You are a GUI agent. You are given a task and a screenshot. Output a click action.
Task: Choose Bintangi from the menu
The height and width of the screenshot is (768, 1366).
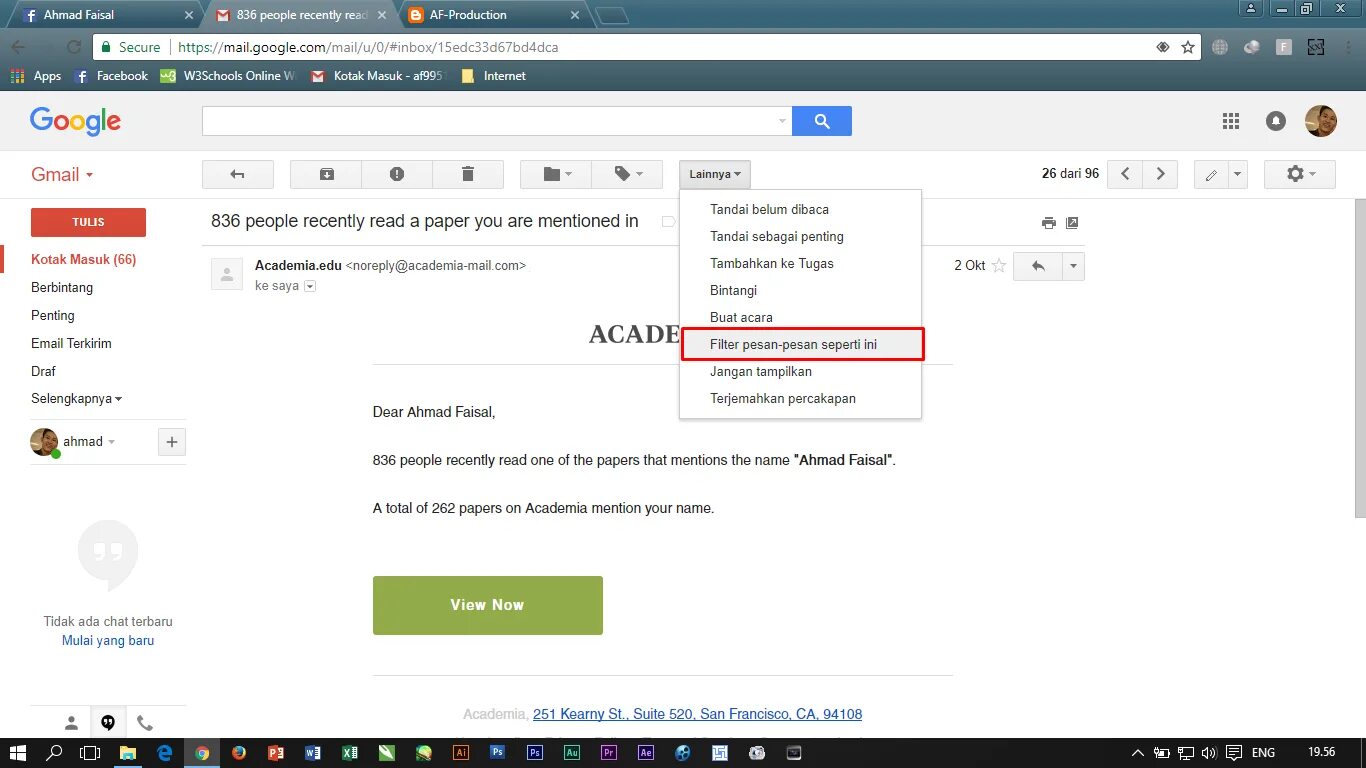coord(800,290)
